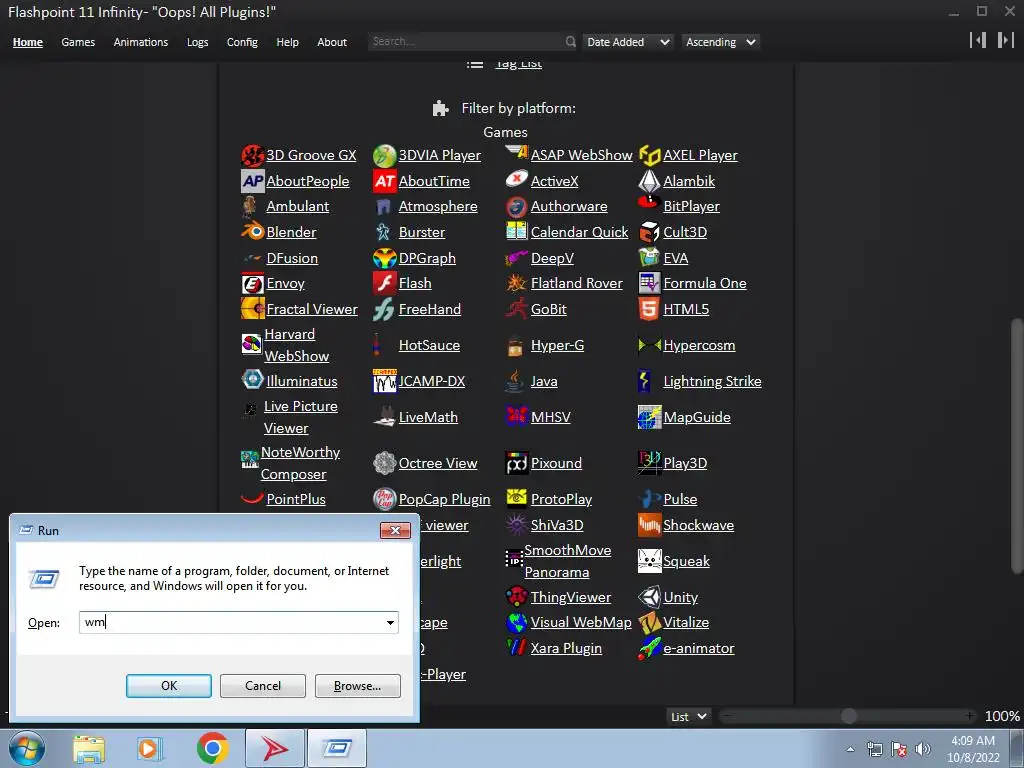Open the NoteWorthy Composer link
Image resolution: width=1024 pixels, height=768 pixels.
pyautogui.click(x=300, y=463)
